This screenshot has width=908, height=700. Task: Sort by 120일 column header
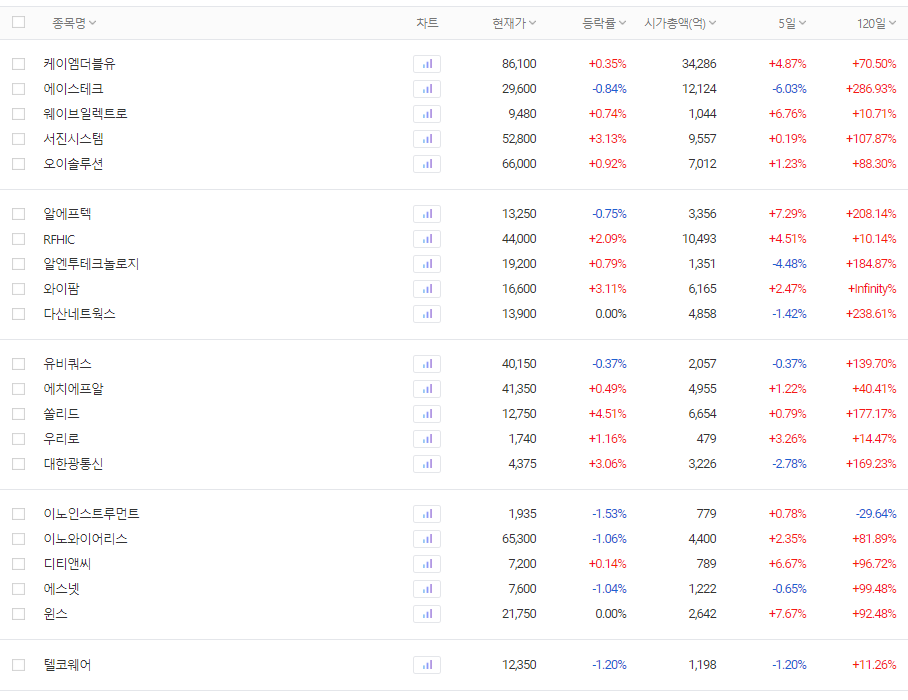[x=877, y=23]
